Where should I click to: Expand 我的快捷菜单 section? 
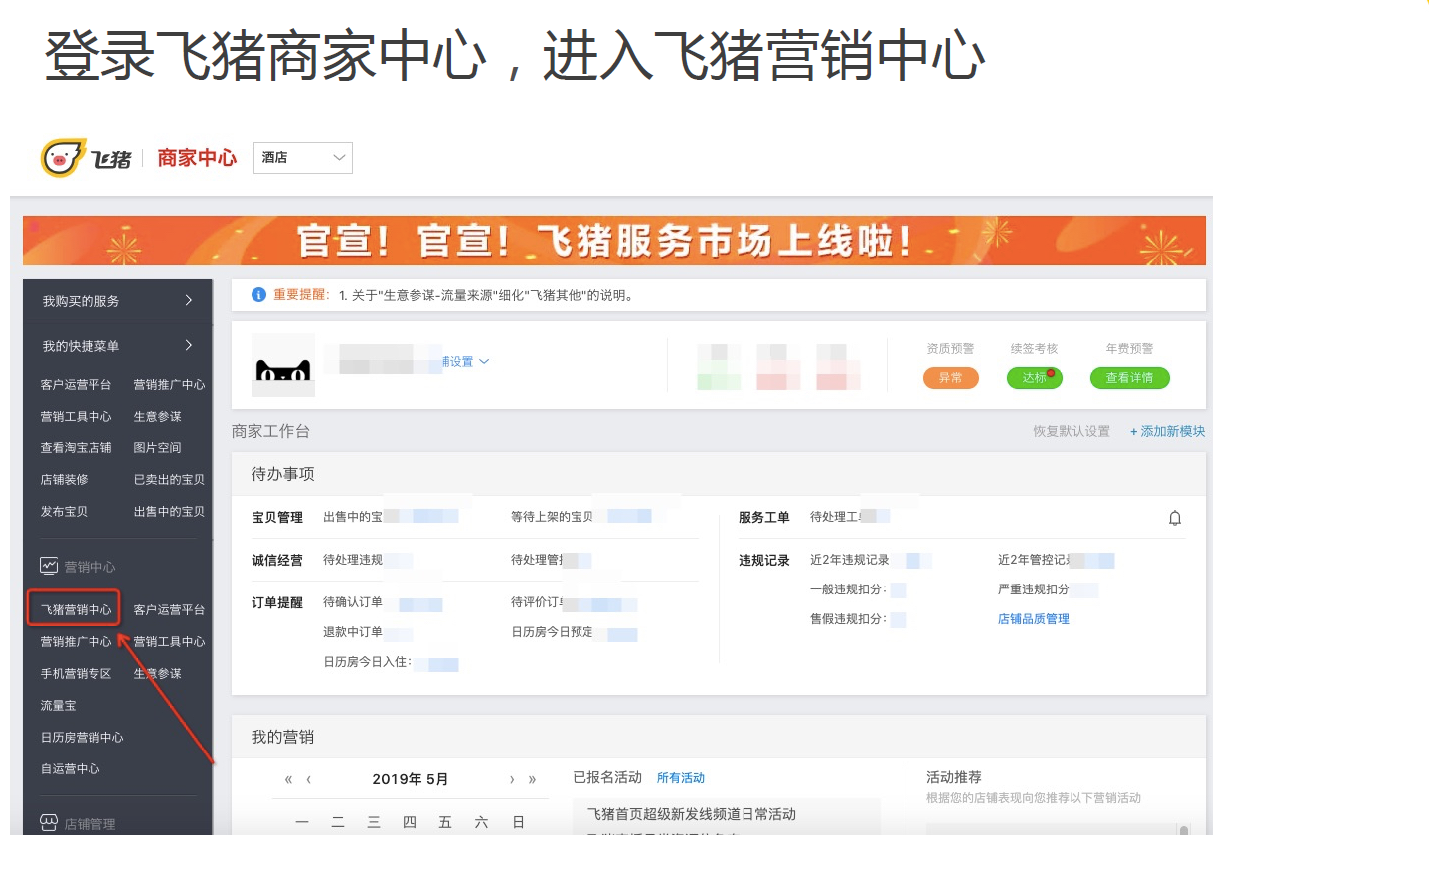tap(118, 346)
